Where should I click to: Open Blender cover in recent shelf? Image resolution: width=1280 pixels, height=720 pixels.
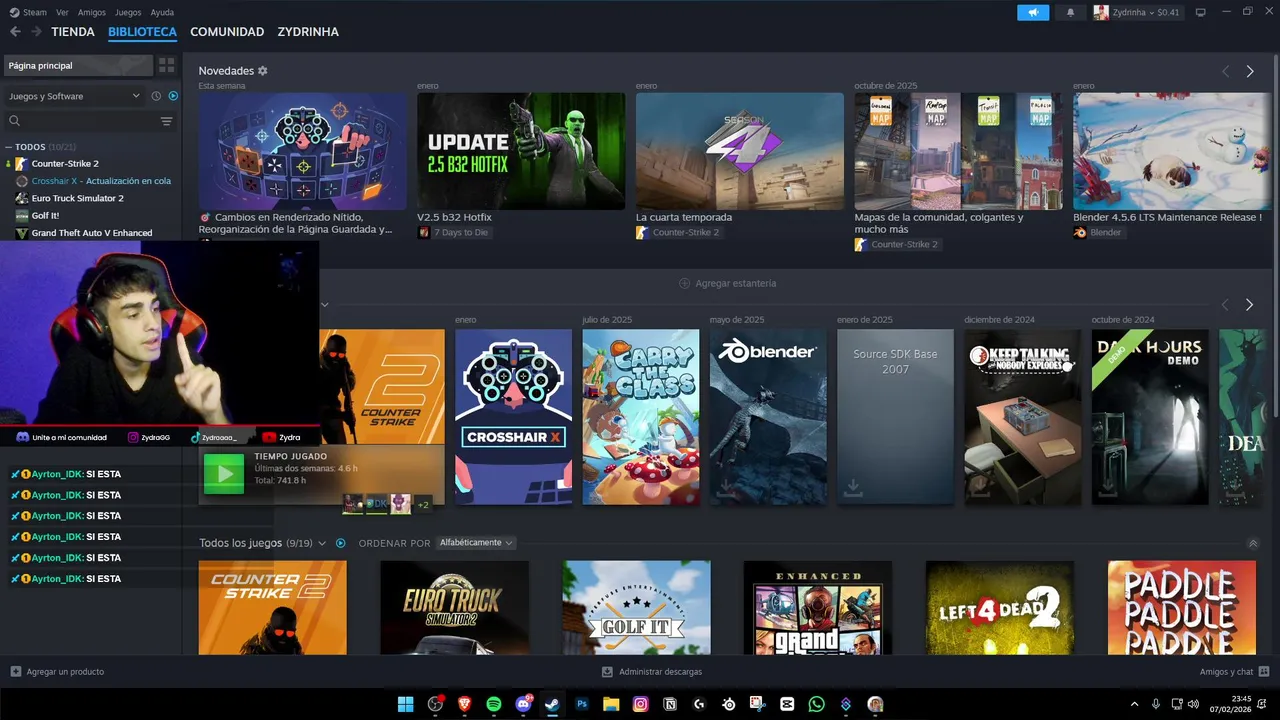pyautogui.click(x=768, y=417)
